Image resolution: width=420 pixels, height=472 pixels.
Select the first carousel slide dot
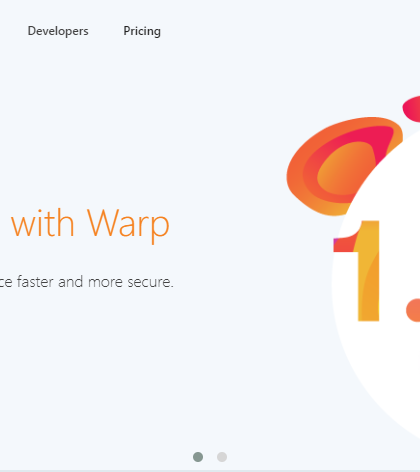pyautogui.click(x=198, y=457)
